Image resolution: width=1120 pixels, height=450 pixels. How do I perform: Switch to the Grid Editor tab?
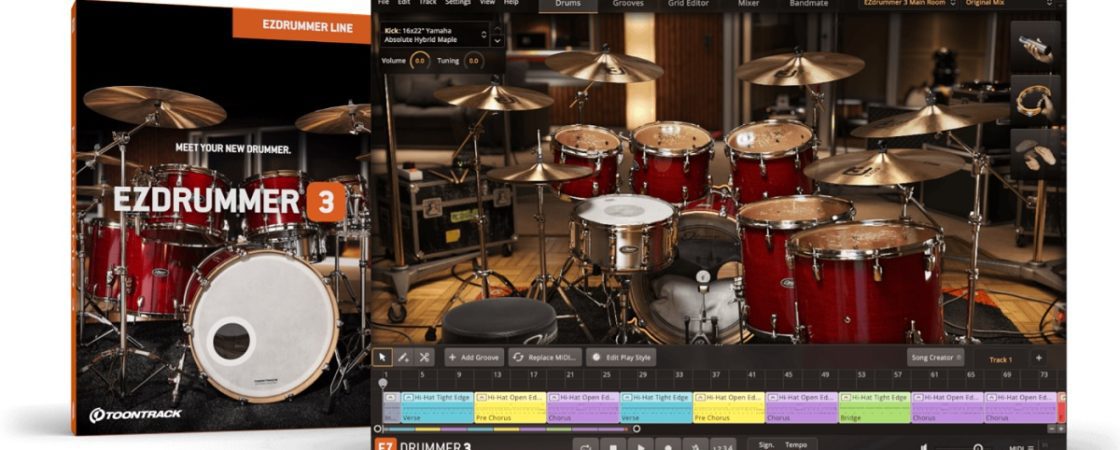pyautogui.click(x=688, y=4)
